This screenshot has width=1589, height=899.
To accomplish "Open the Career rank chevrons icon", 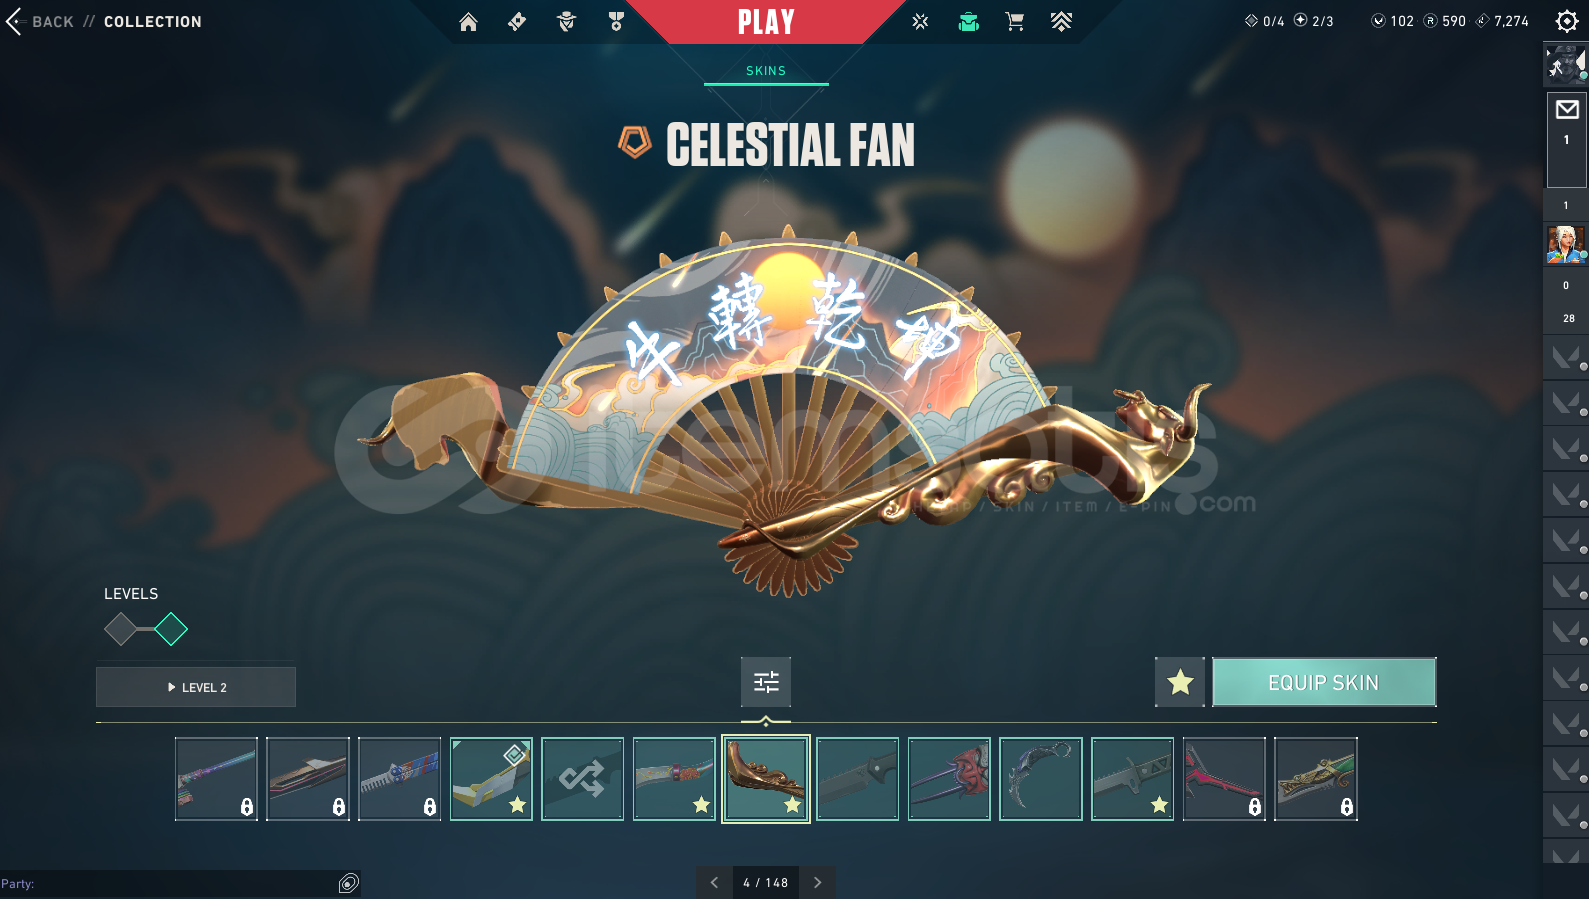I will 1061,22.
